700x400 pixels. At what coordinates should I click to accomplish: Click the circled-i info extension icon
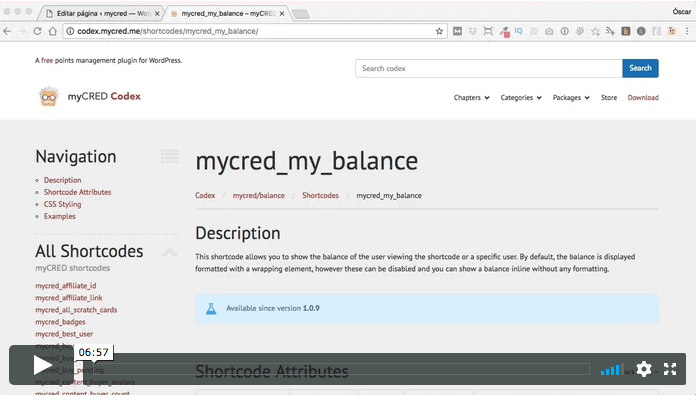[x=564, y=31]
